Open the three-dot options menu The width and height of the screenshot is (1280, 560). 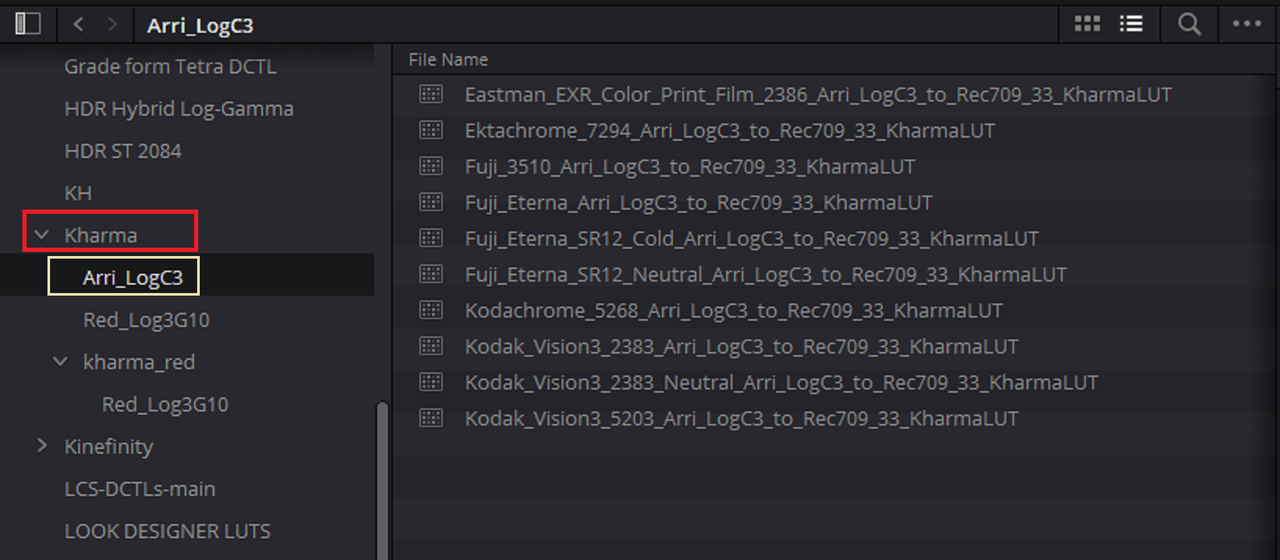(x=1247, y=24)
